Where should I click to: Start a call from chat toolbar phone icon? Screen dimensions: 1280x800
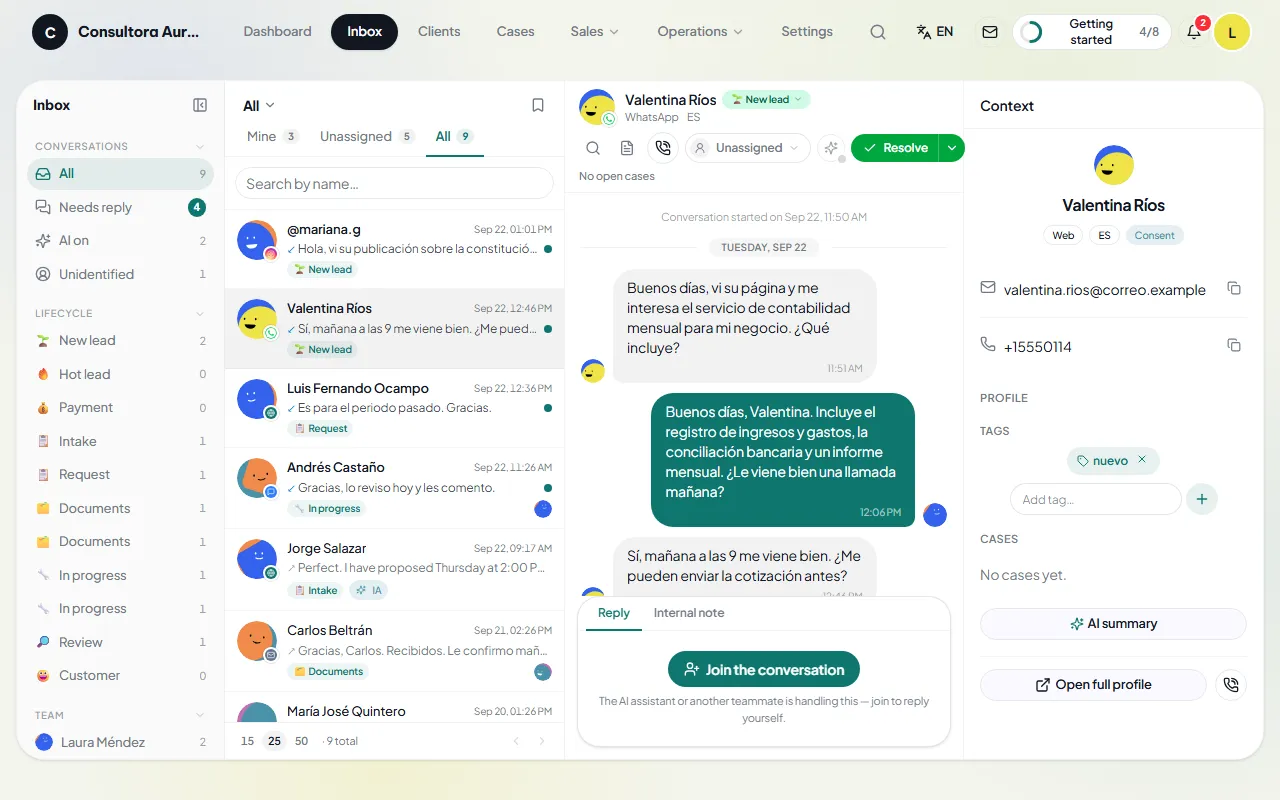(662, 148)
